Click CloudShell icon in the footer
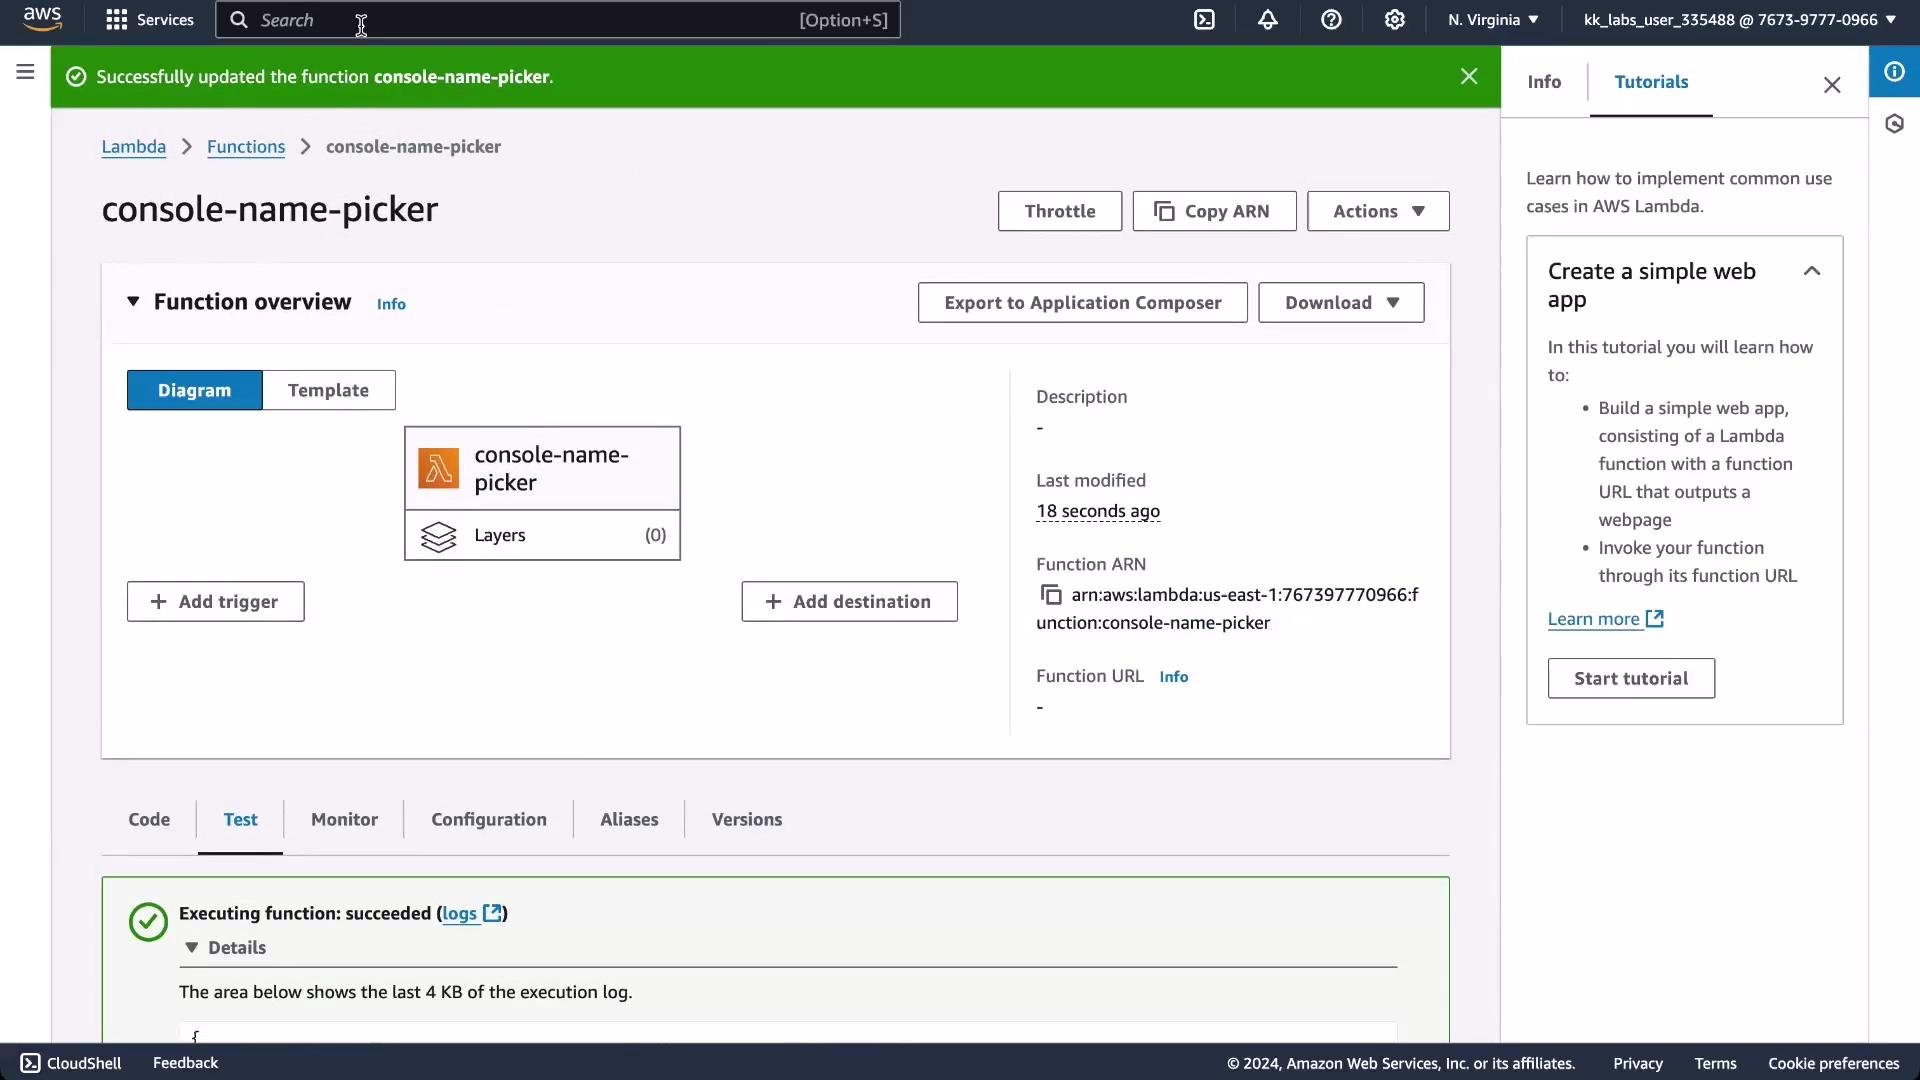This screenshot has height=1080, width=1920. point(30,1063)
